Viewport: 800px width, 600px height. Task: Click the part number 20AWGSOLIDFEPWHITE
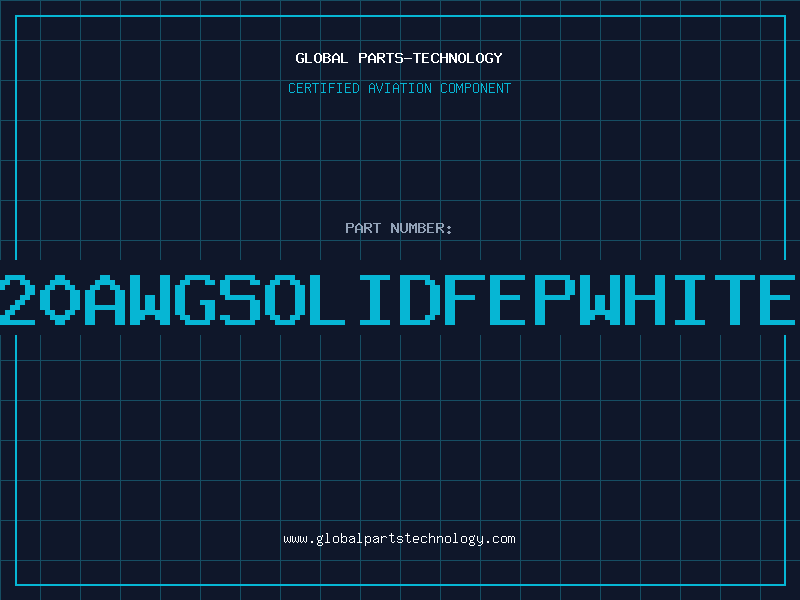pyautogui.click(x=398, y=299)
